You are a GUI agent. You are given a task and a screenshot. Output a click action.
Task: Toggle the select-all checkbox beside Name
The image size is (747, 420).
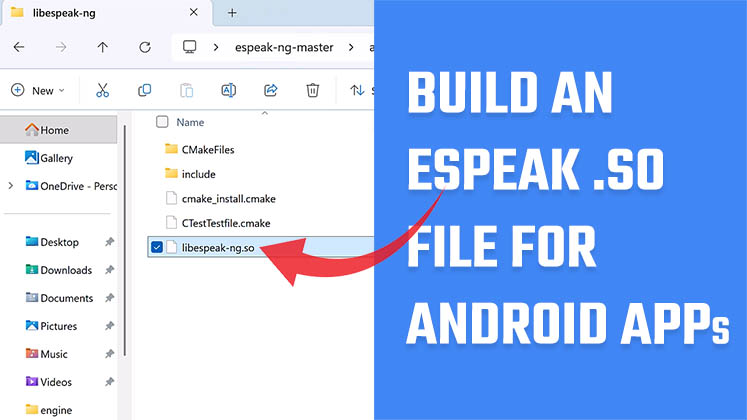(162, 122)
